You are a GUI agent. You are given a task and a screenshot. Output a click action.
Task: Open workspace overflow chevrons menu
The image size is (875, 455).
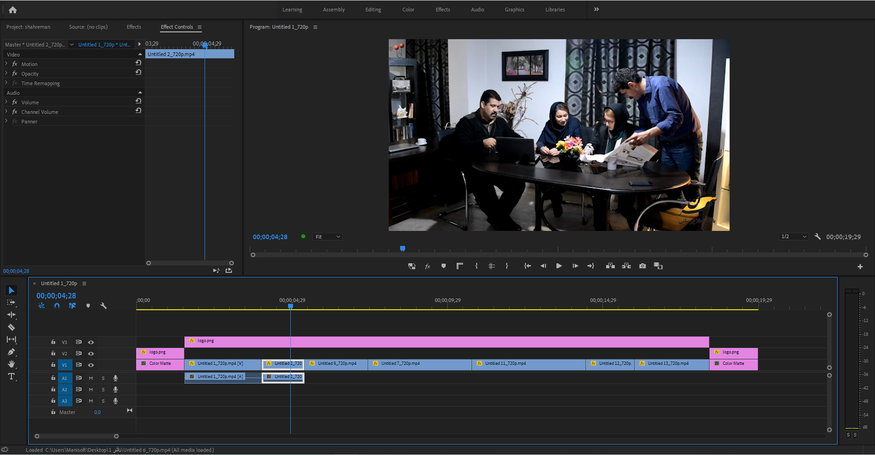[596, 9]
